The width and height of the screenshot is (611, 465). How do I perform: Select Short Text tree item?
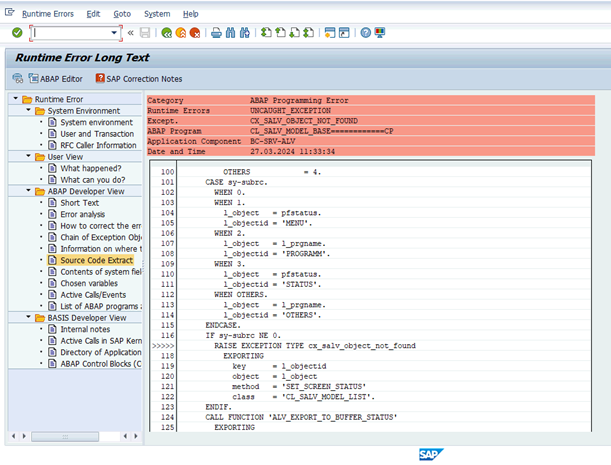point(79,203)
